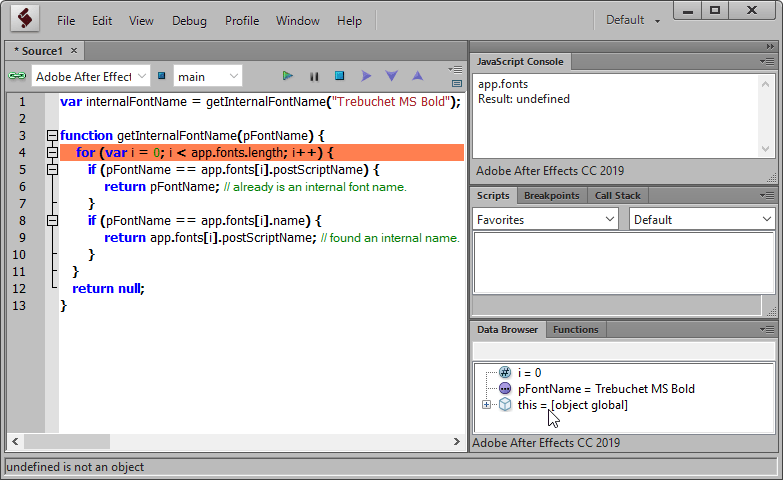783x480 pixels.
Task: Click the ExtendScript Toolkit app logo
Action: coord(25,19)
